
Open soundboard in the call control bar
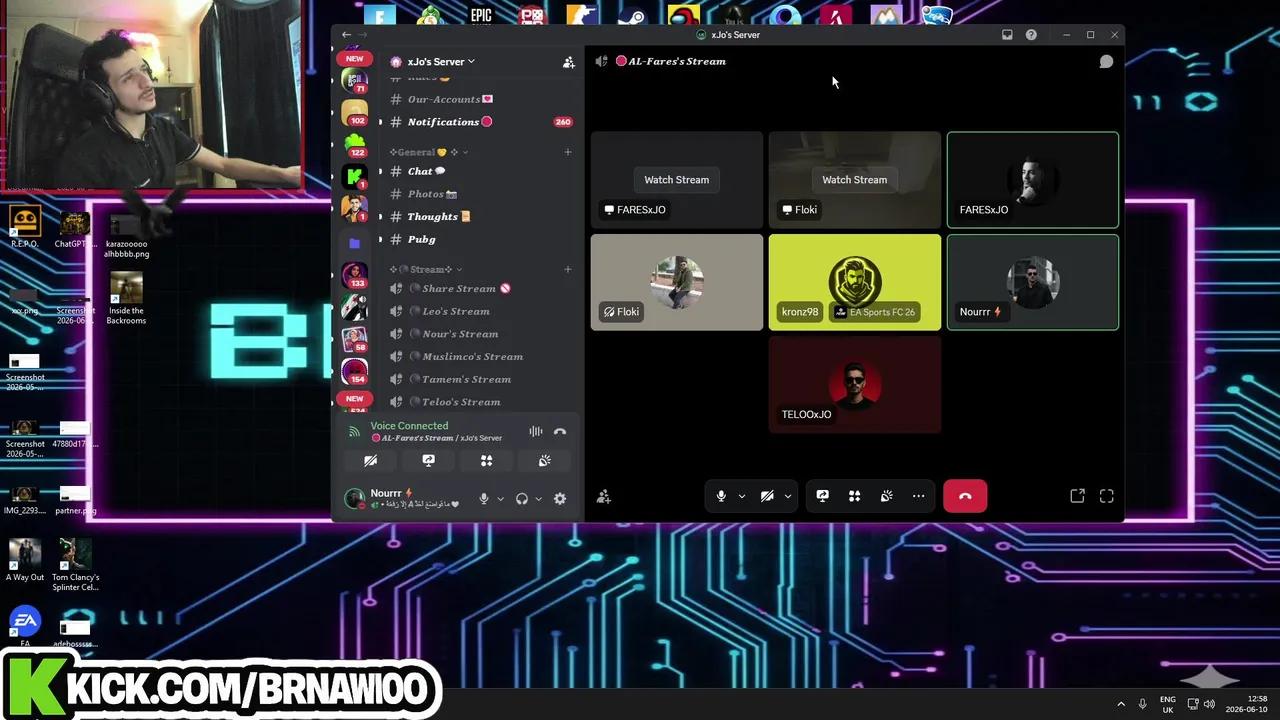(886, 496)
